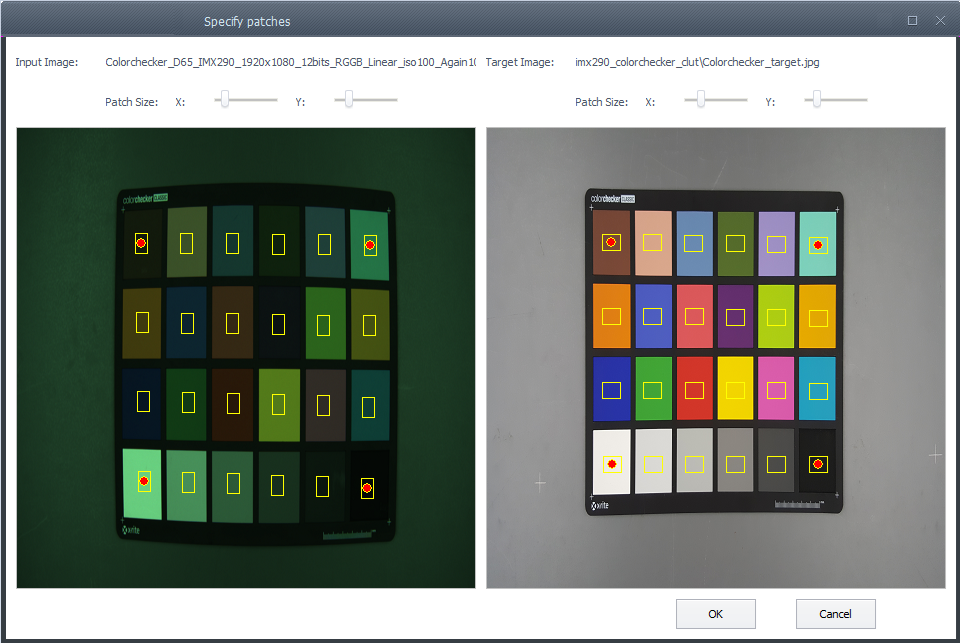Select red marker on bluish-green patch in target image

pyautogui.click(x=819, y=244)
